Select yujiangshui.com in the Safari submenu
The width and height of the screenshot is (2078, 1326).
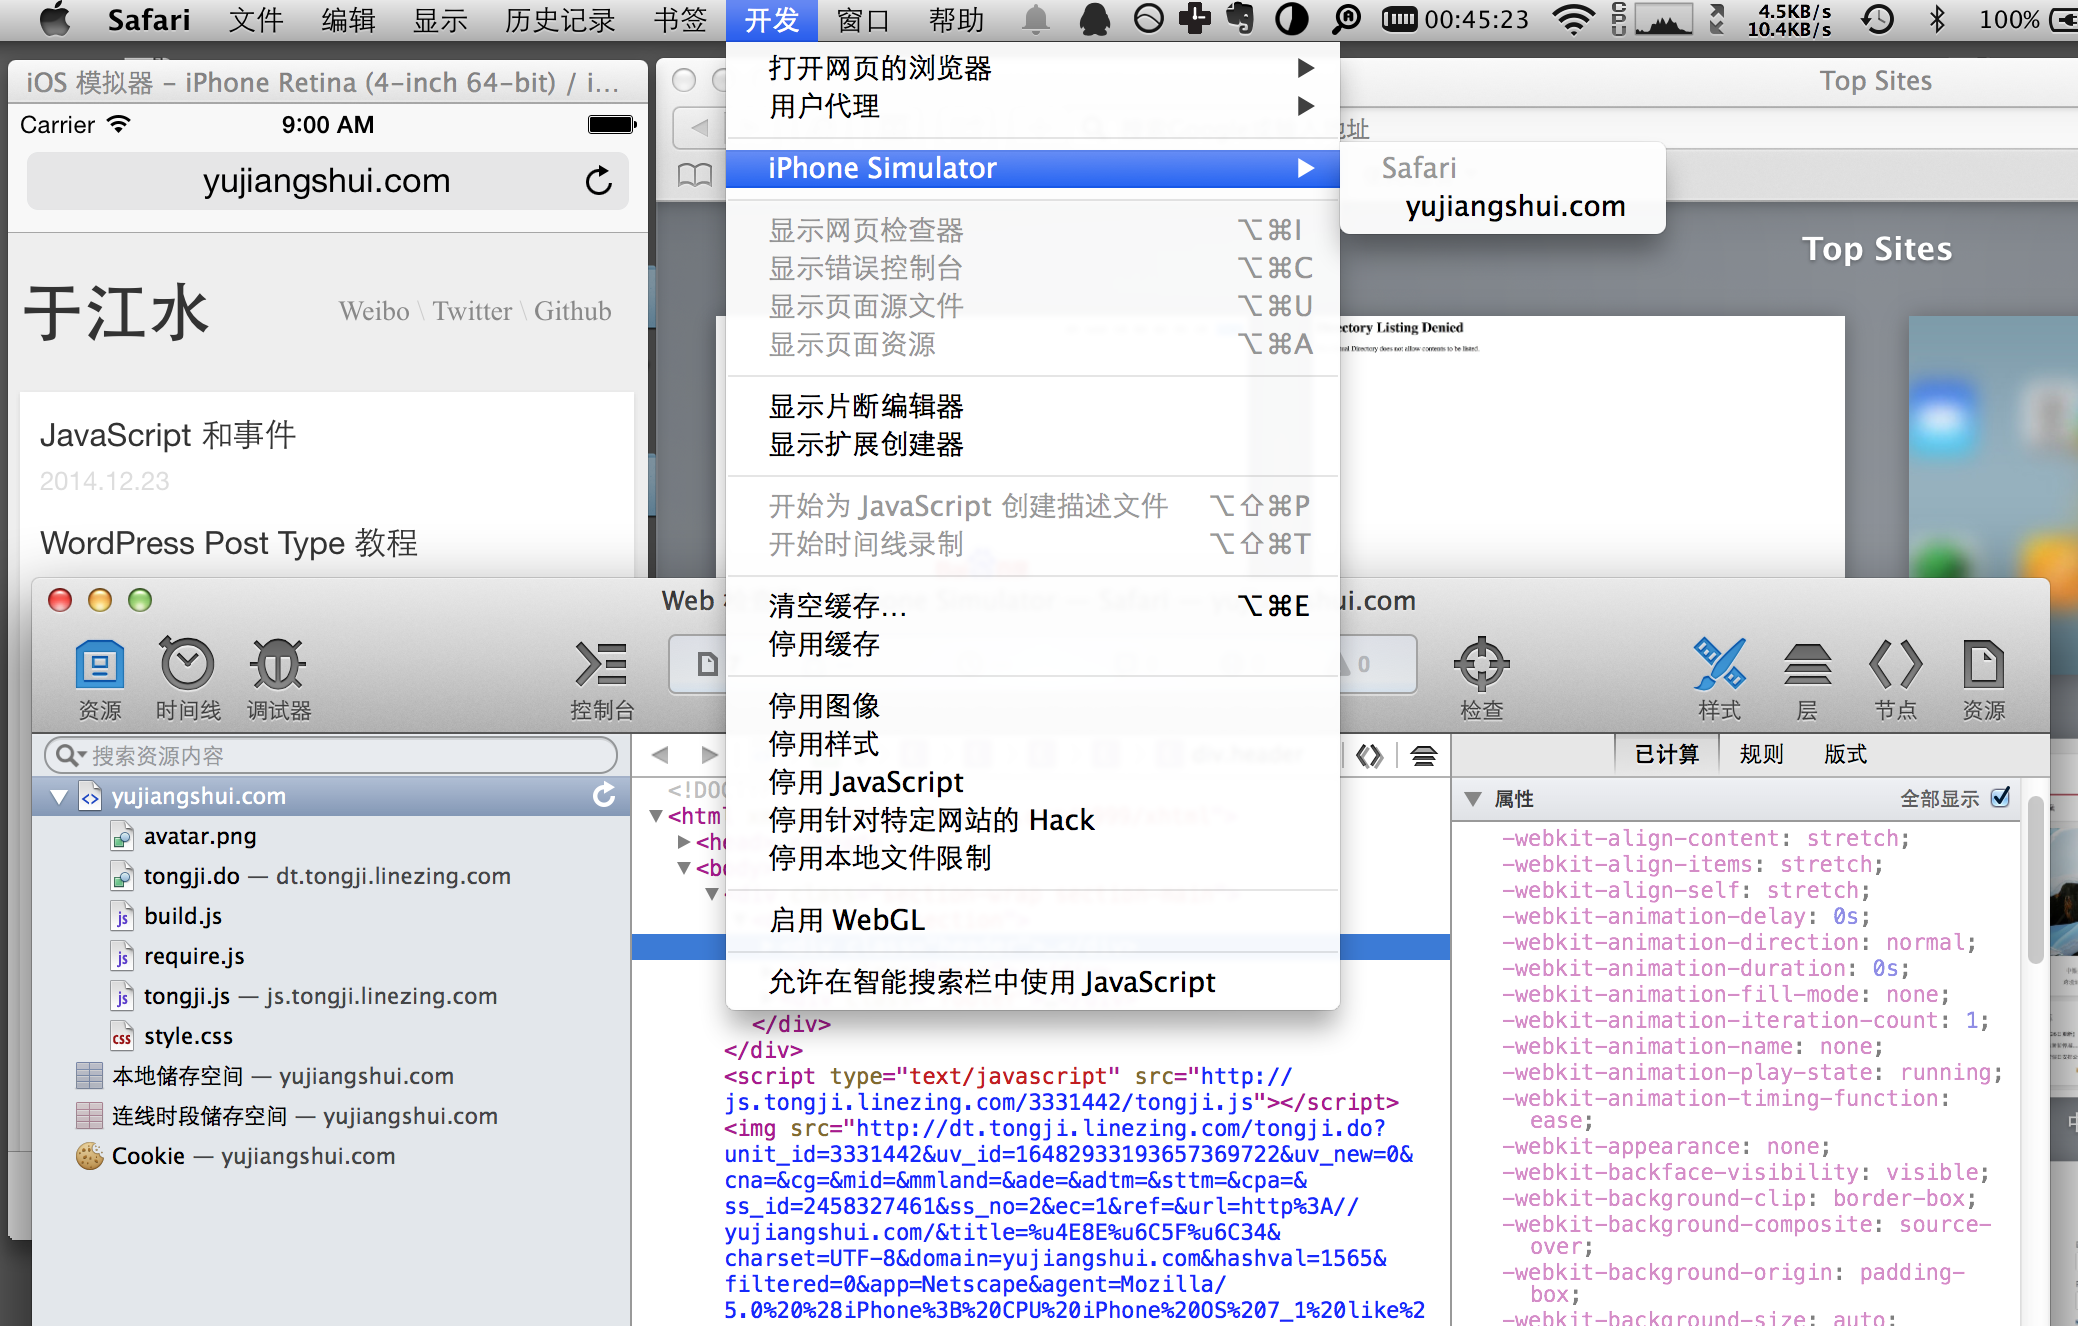point(1503,206)
